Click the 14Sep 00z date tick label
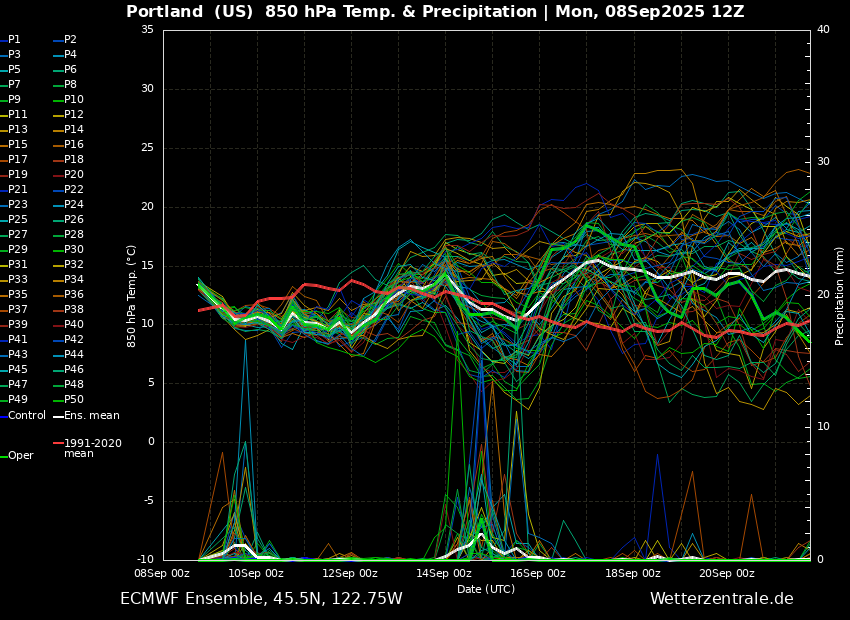 click(x=444, y=573)
